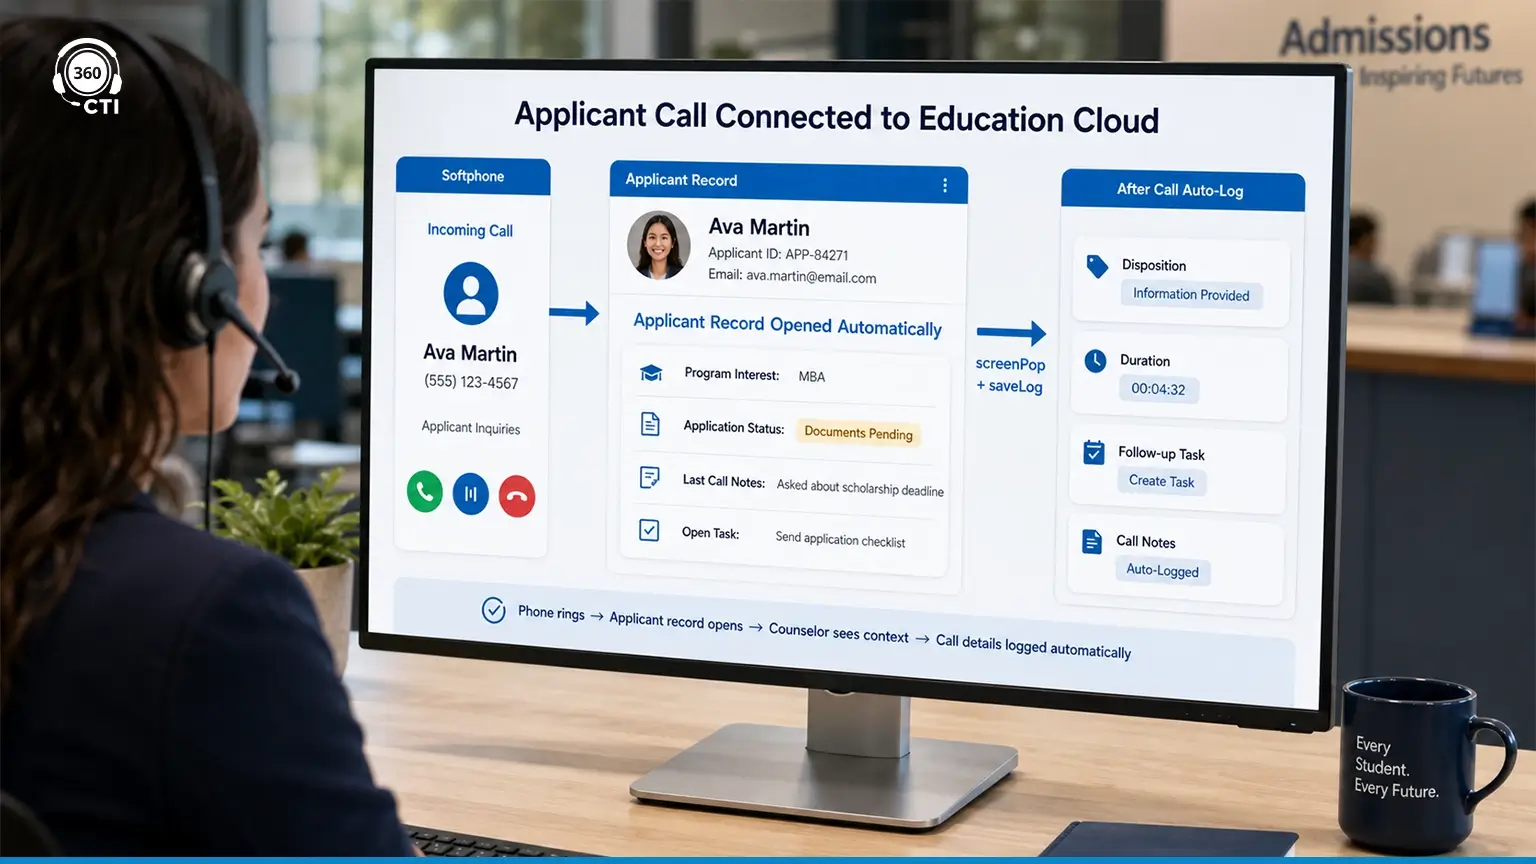Screen dimensions: 1536x864
Task: Click the document icon beside Application Status
Action: tap(650, 425)
